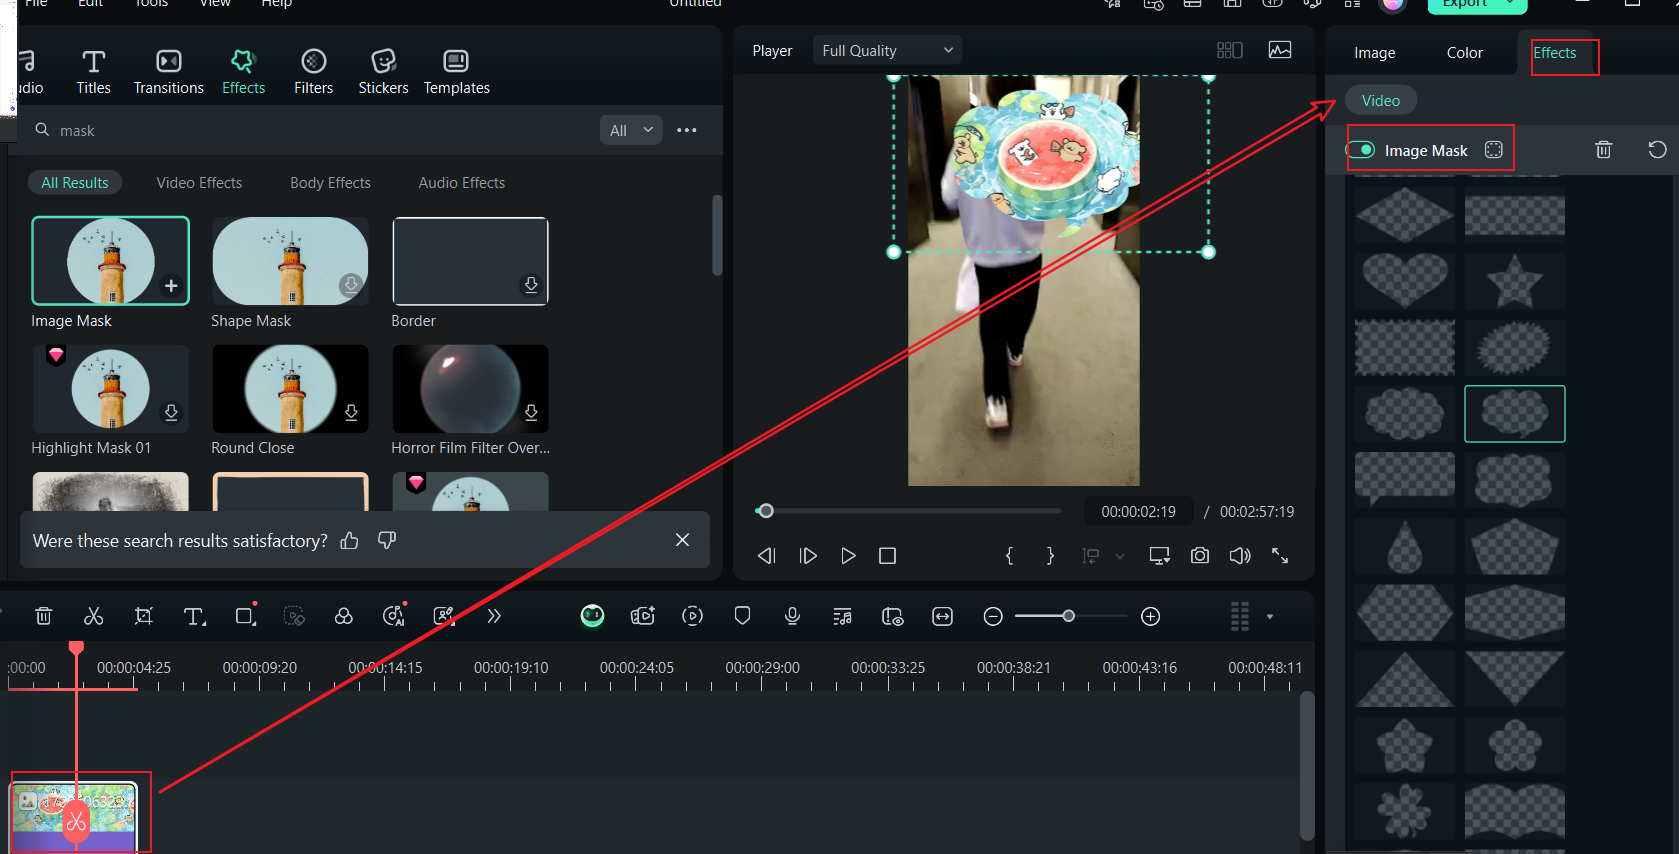This screenshot has width=1679, height=854.
Task: Click the voiceover microphone icon
Action: click(792, 616)
